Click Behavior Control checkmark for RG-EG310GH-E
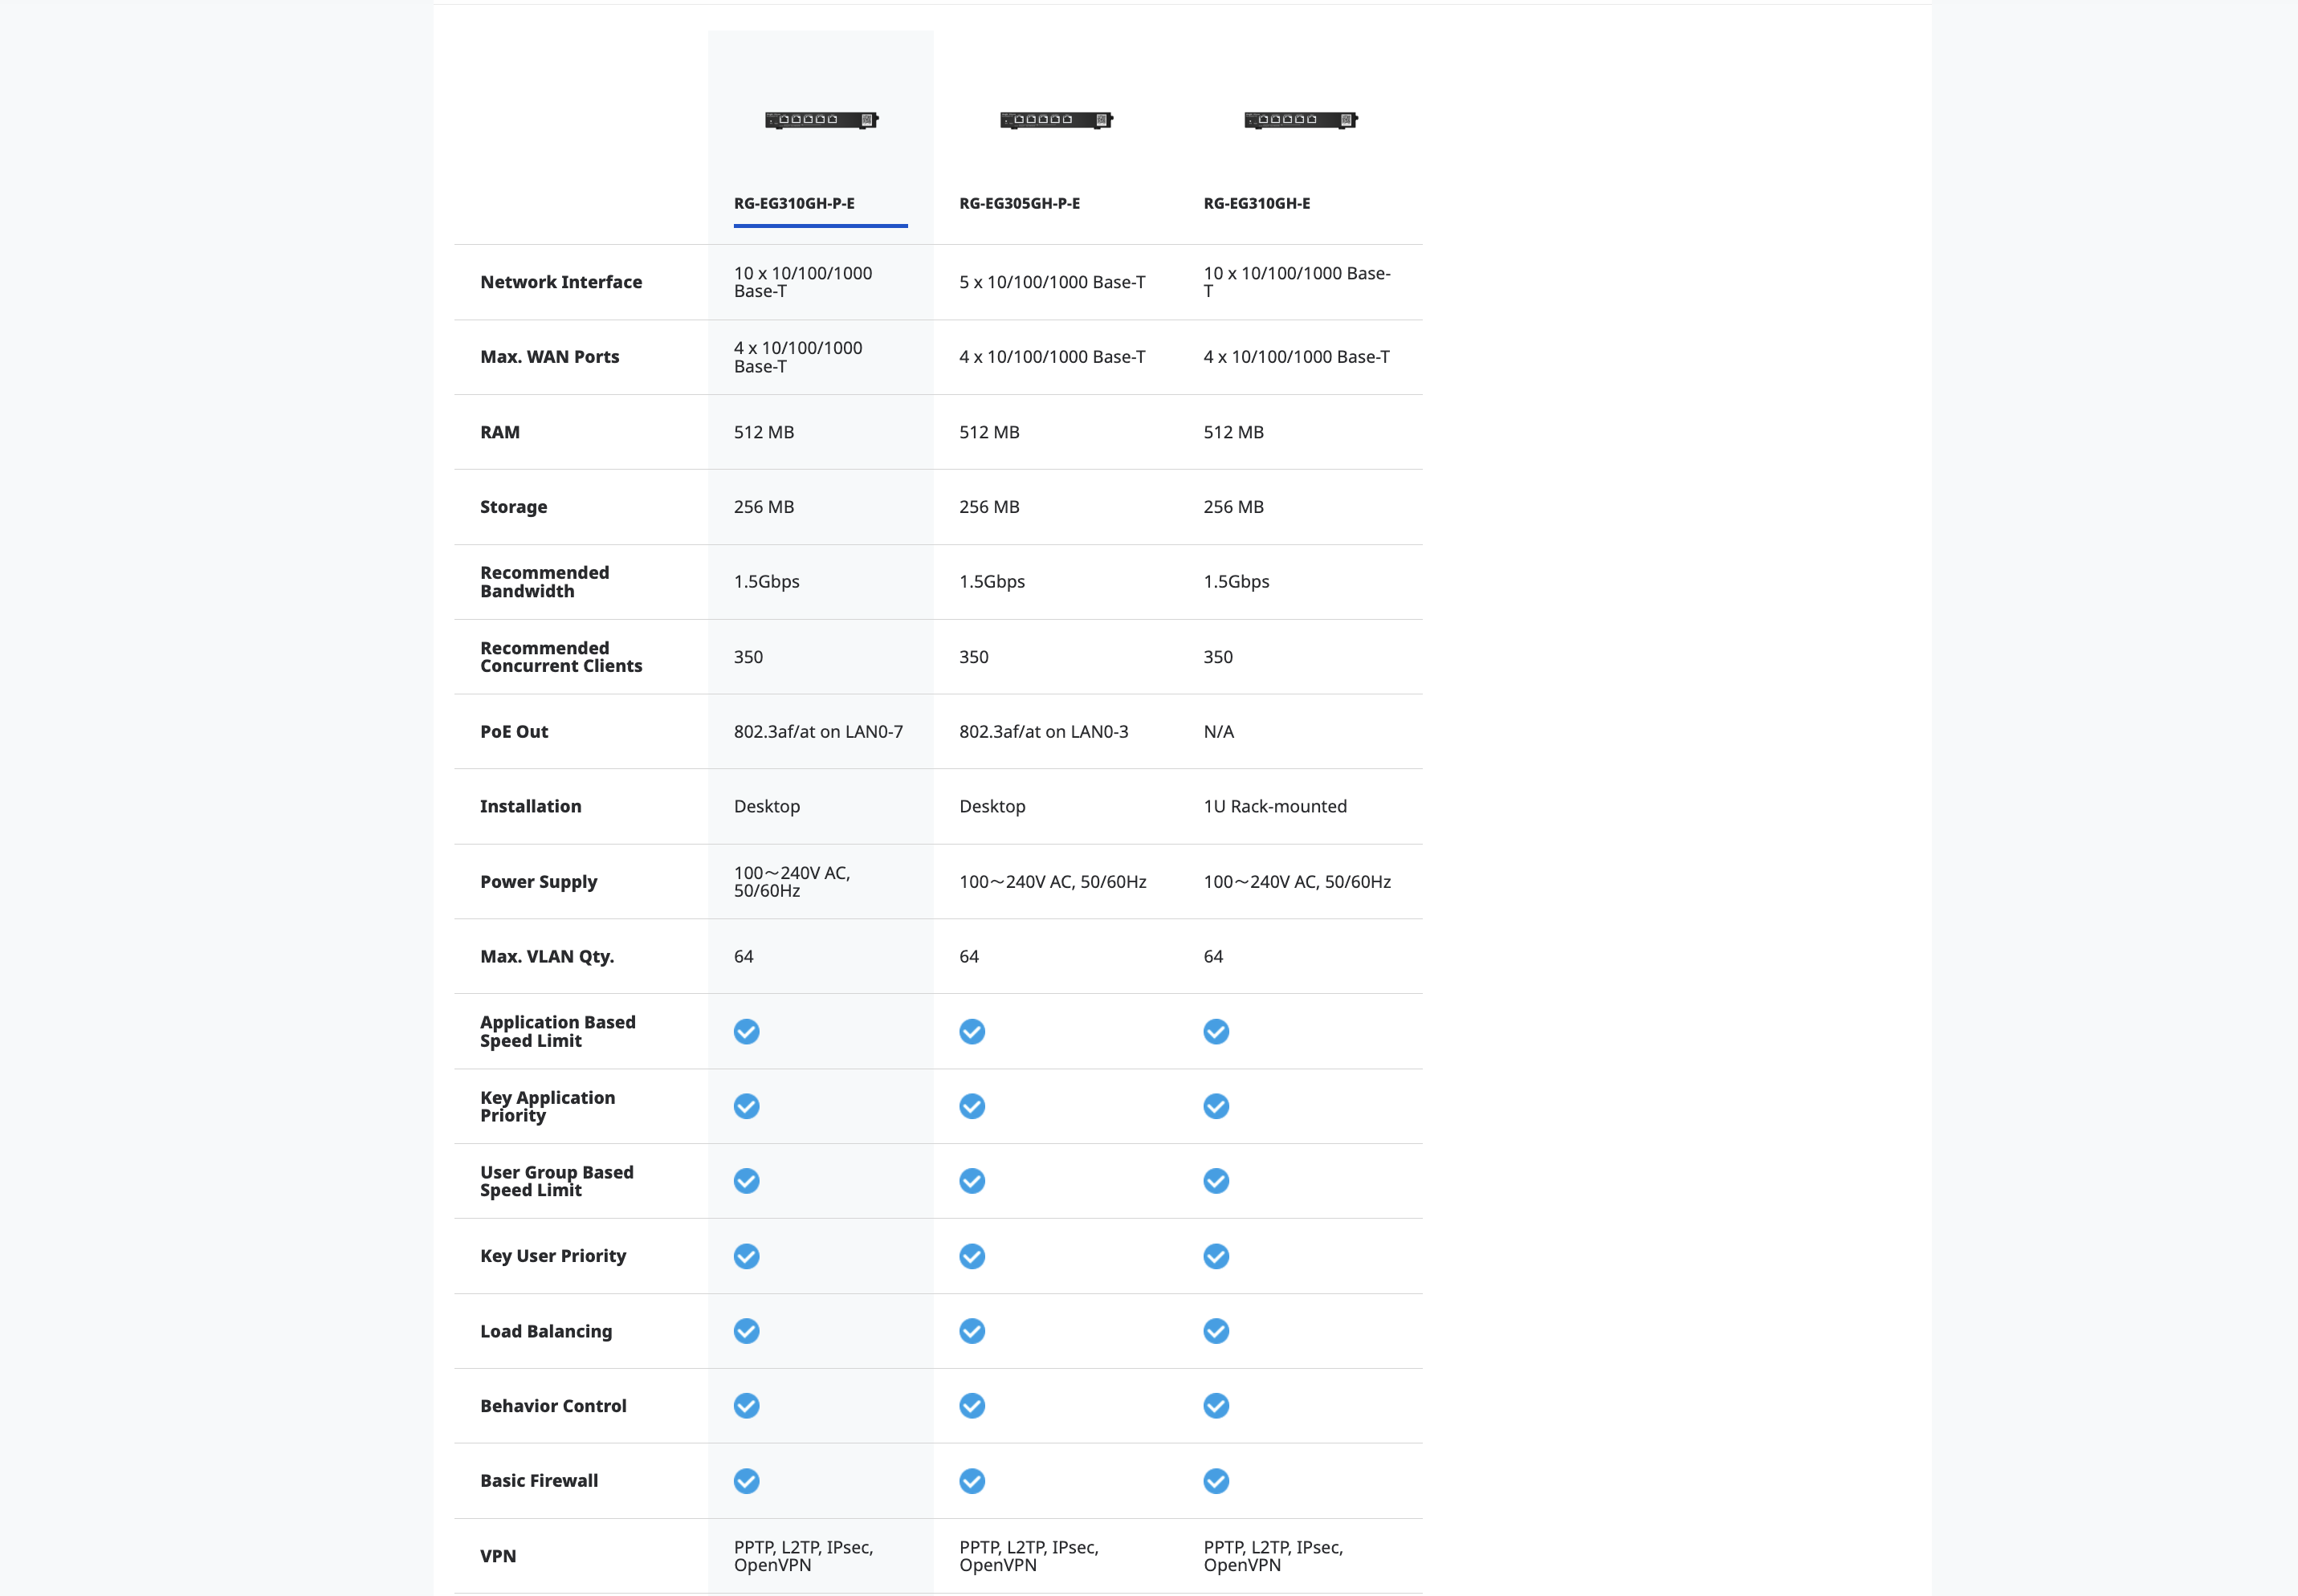Viewport: 2298px width, 1596px height. click(x=1216, y=1406)
